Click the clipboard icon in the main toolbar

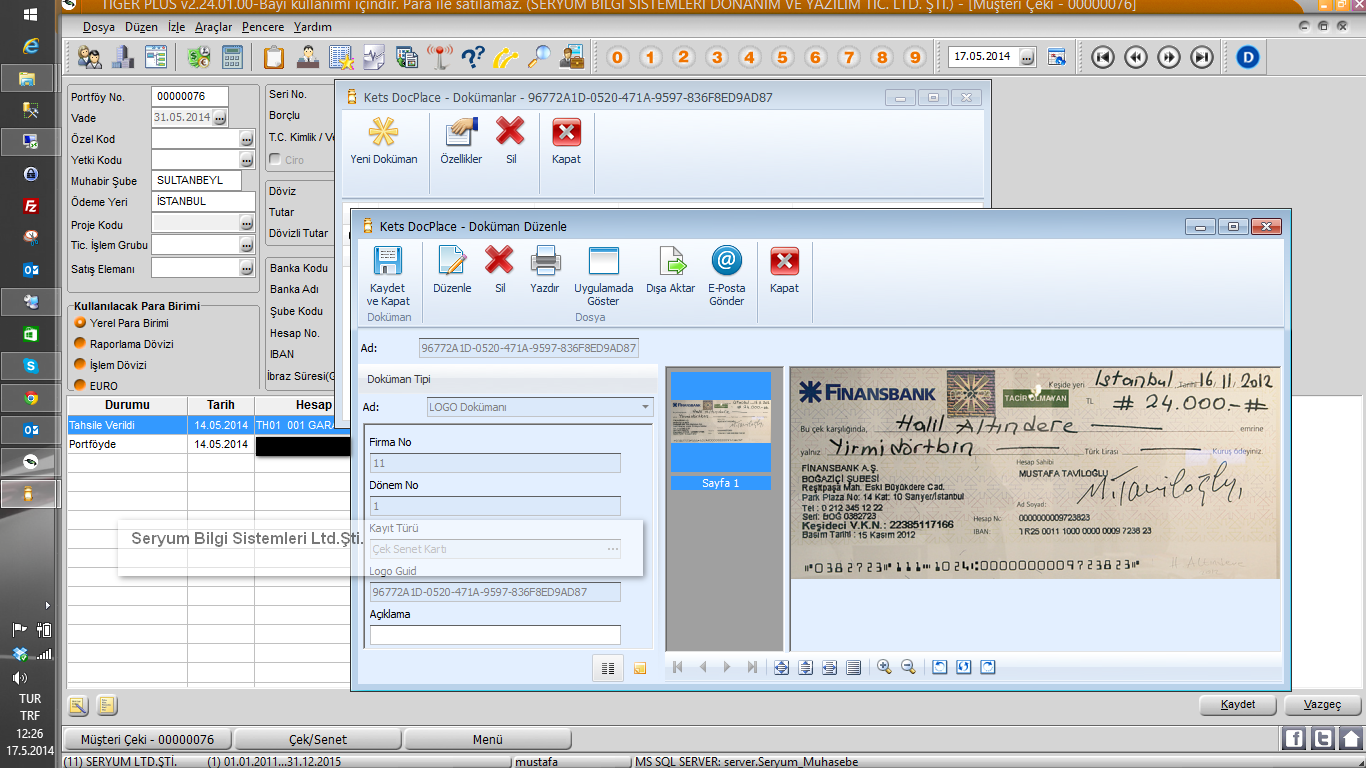273,57
